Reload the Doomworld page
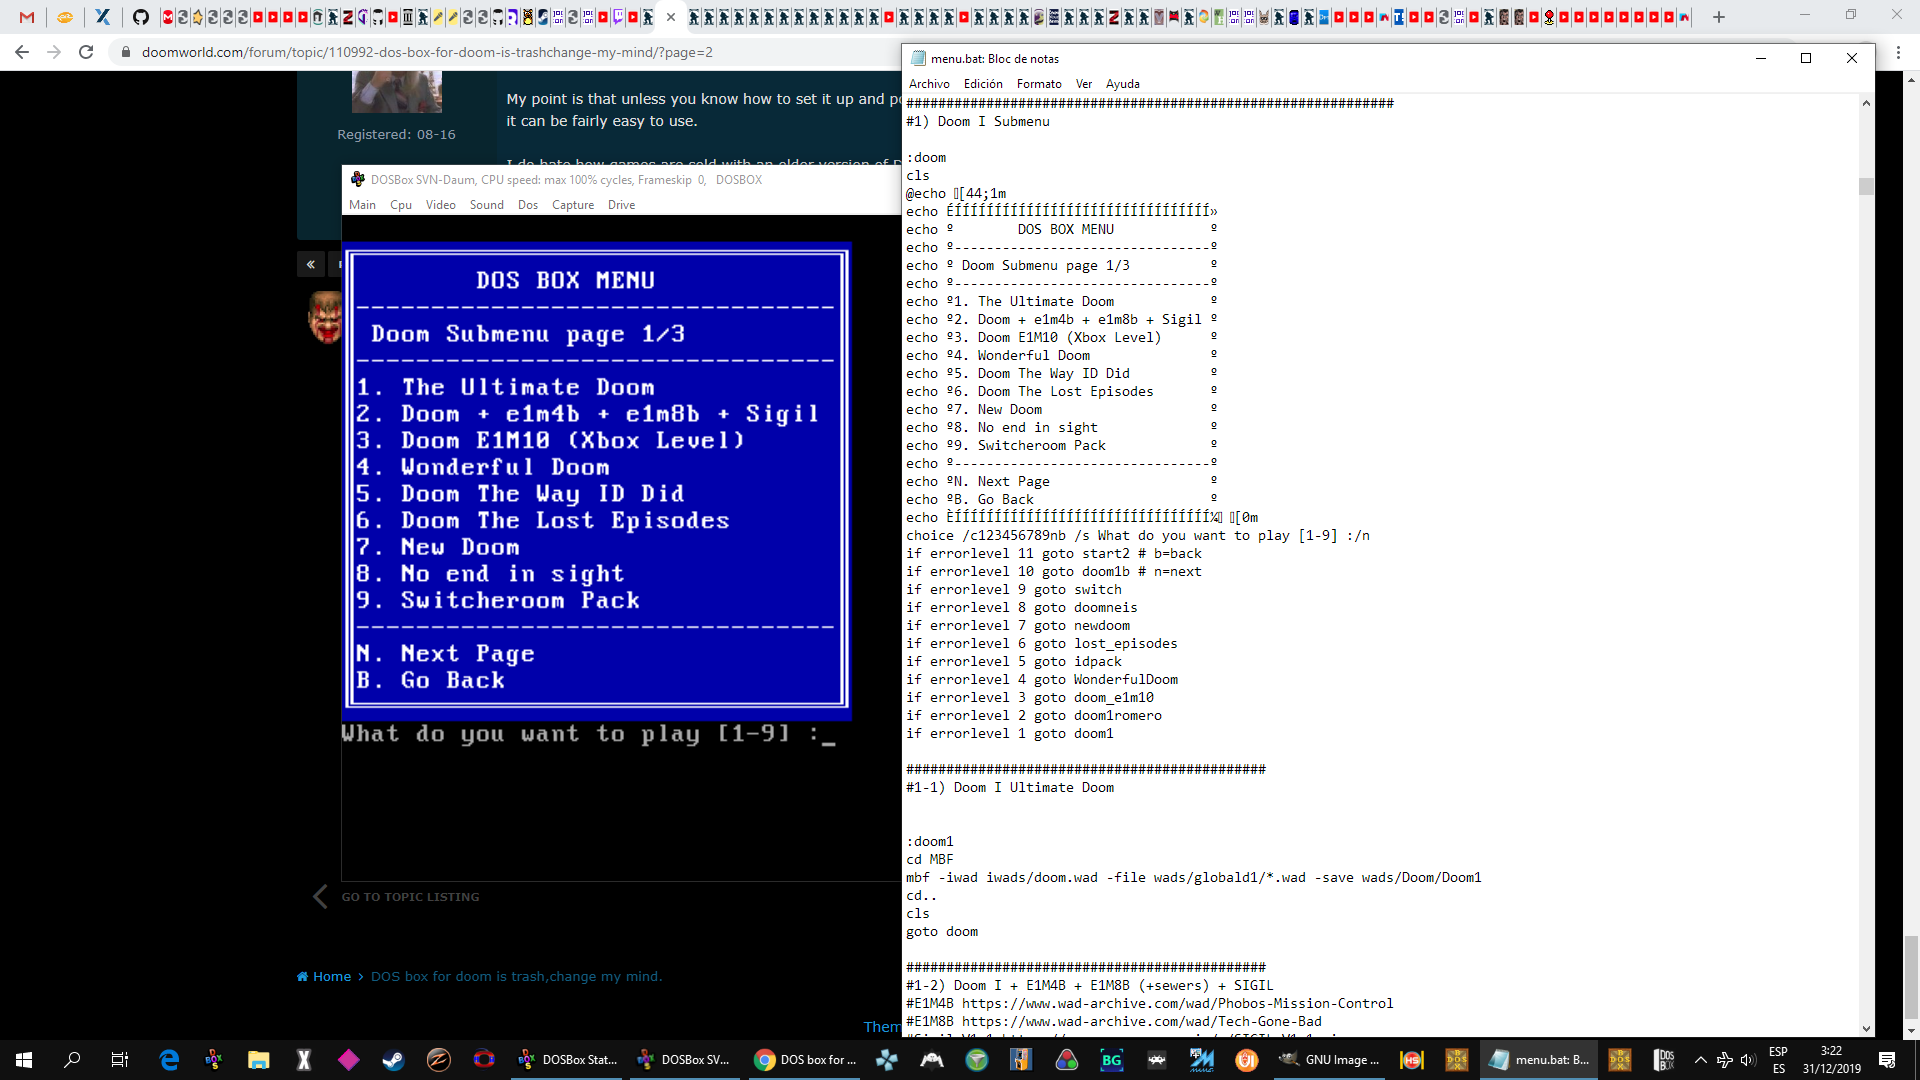This screenshot has height=1080, width=1920. pyautogui.click(x=86, y=52)
